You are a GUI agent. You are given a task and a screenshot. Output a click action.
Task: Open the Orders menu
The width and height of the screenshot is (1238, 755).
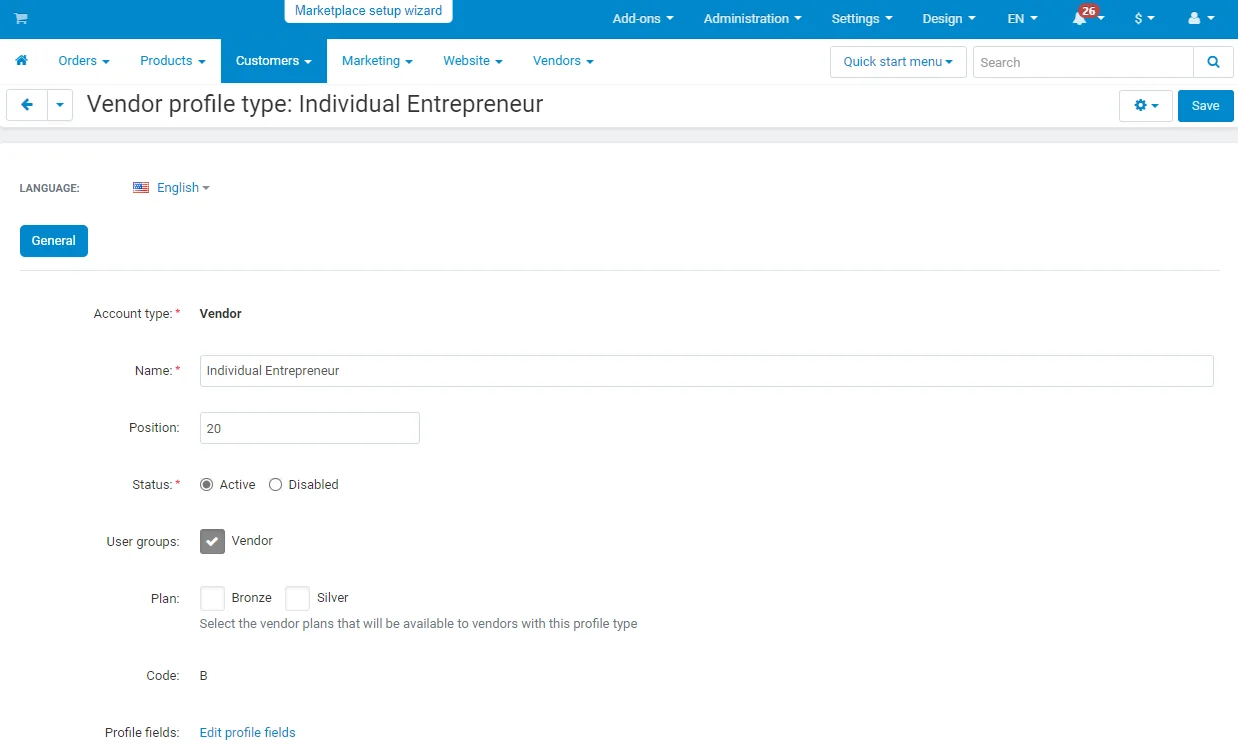[x=84, y=61]
